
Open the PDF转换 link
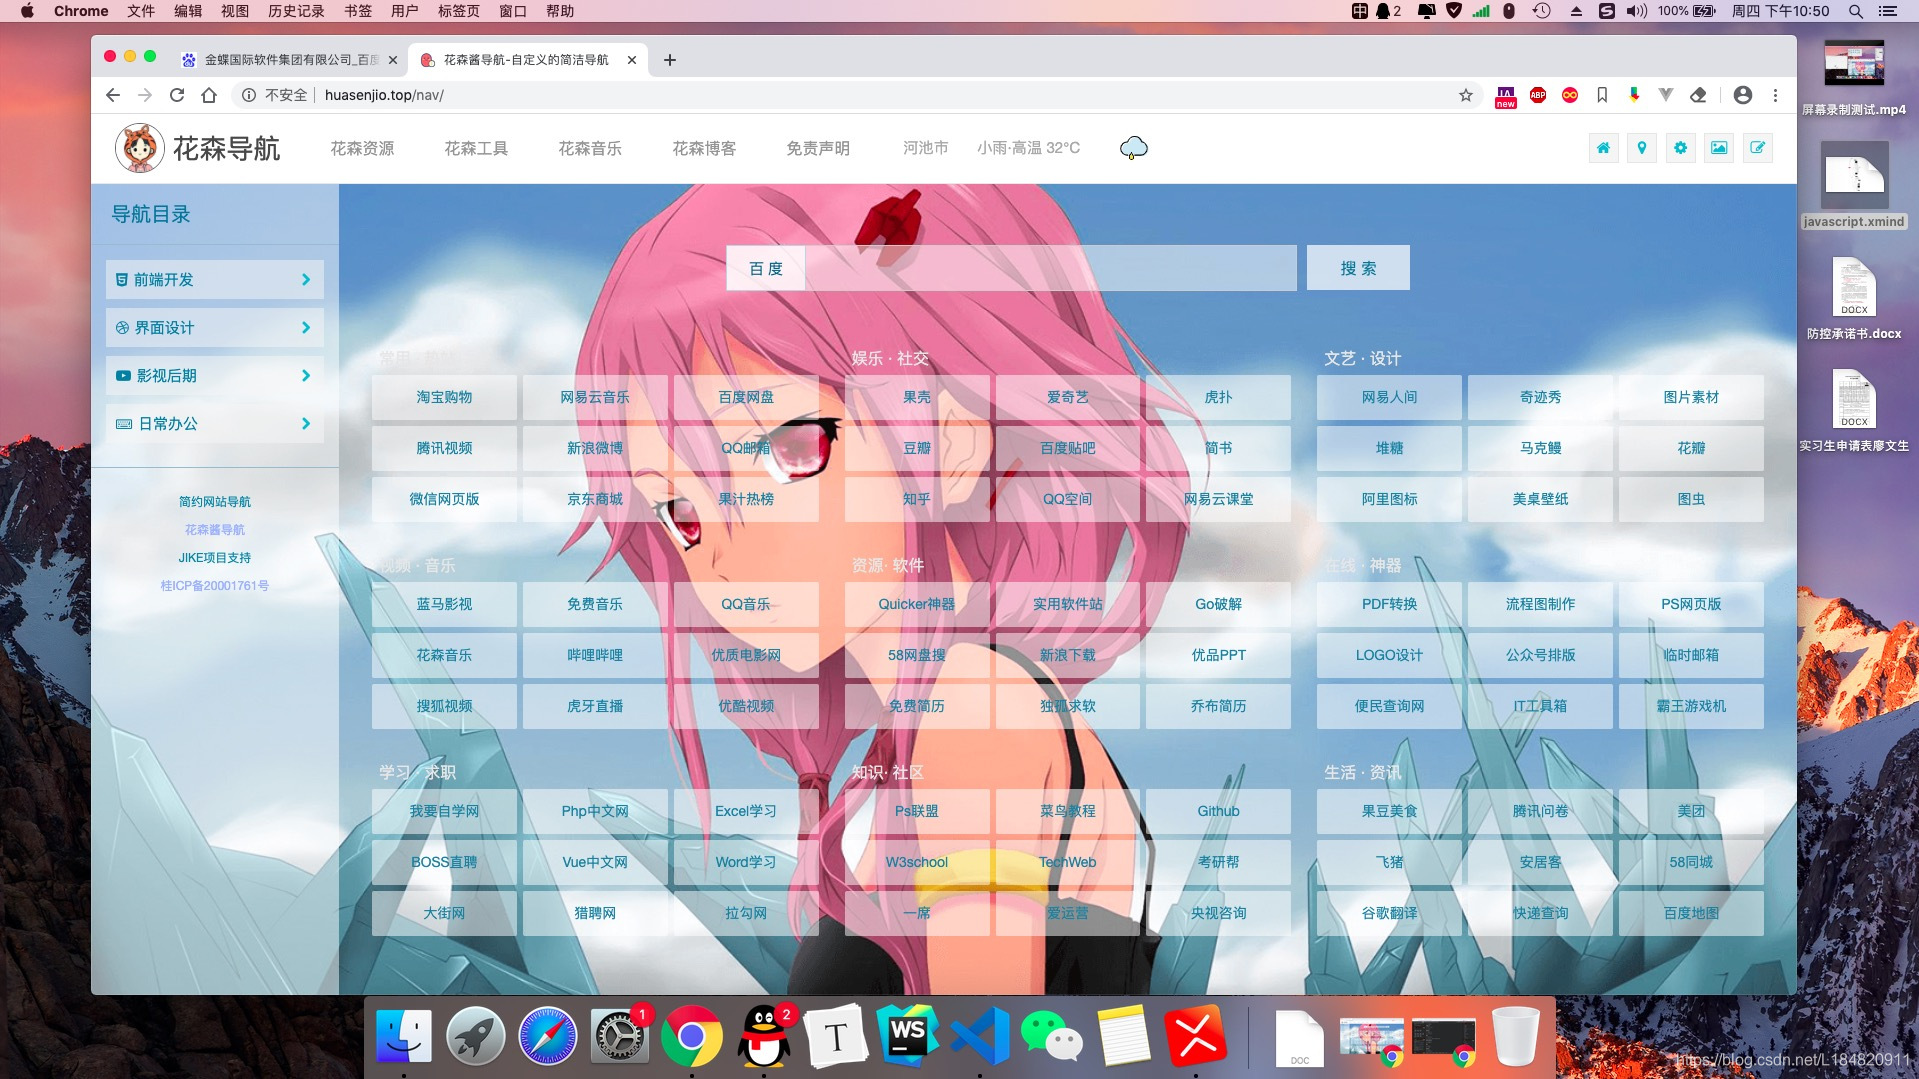coord(1389,604)
